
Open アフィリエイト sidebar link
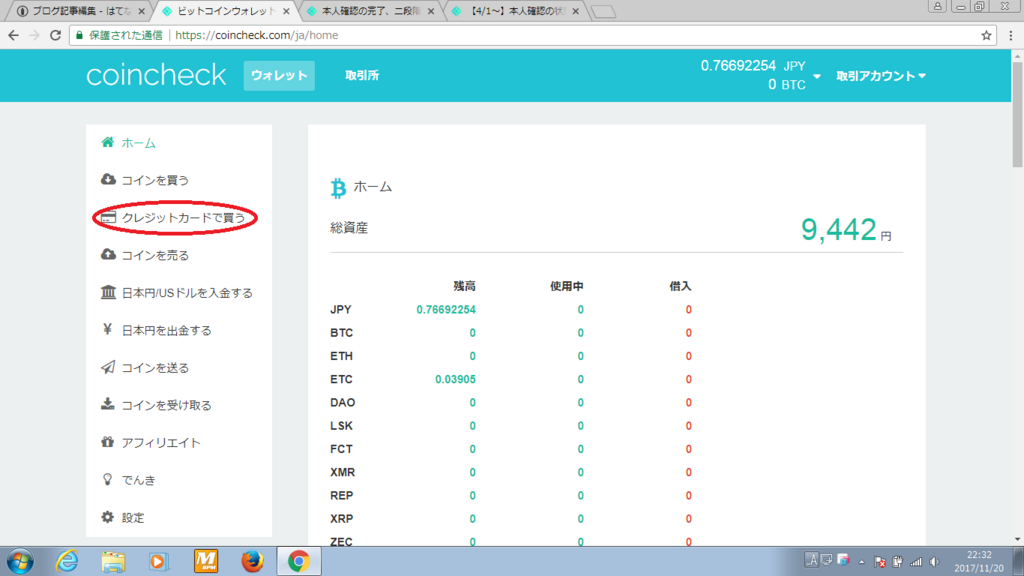click(x=161, y=442)
